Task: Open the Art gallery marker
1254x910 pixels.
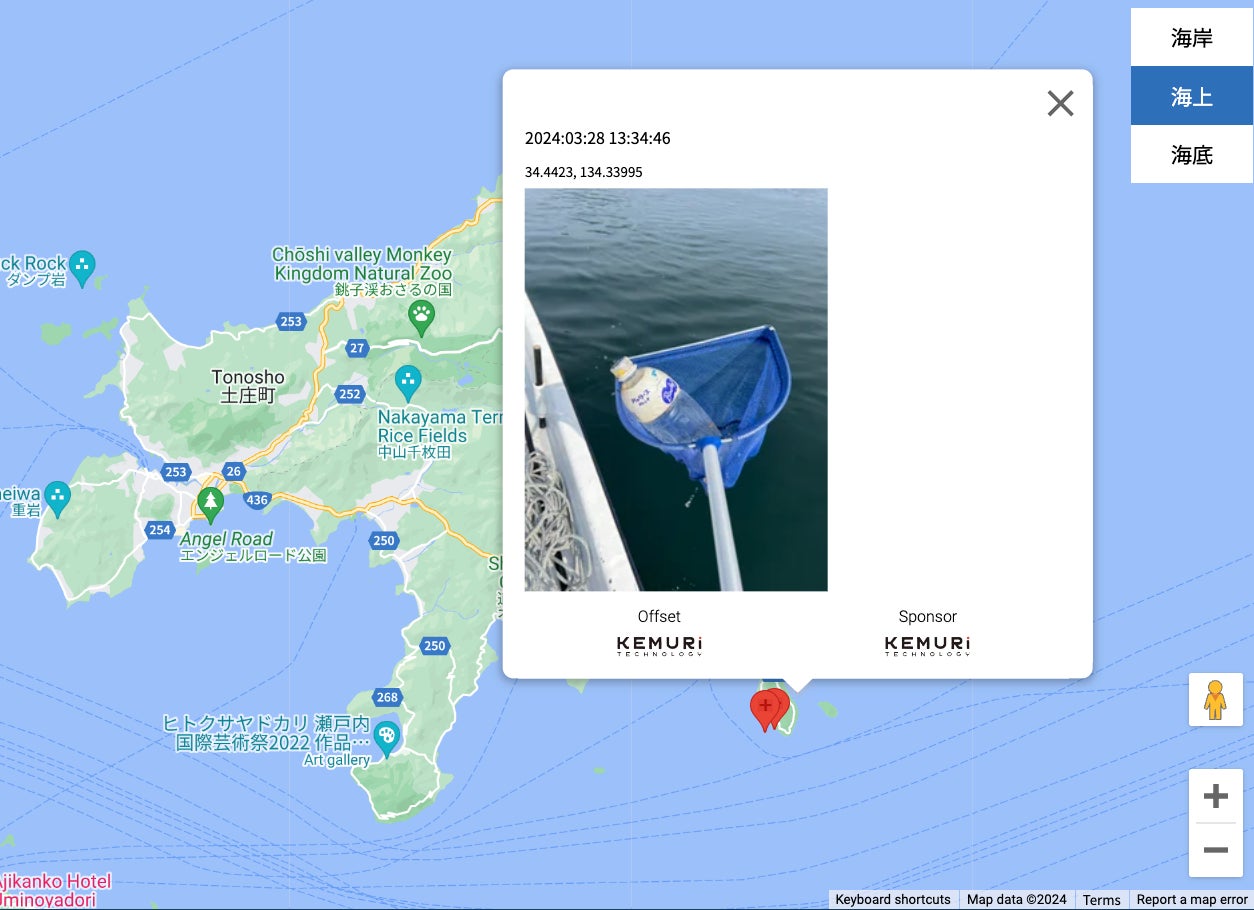Action: tap(386, 739)
